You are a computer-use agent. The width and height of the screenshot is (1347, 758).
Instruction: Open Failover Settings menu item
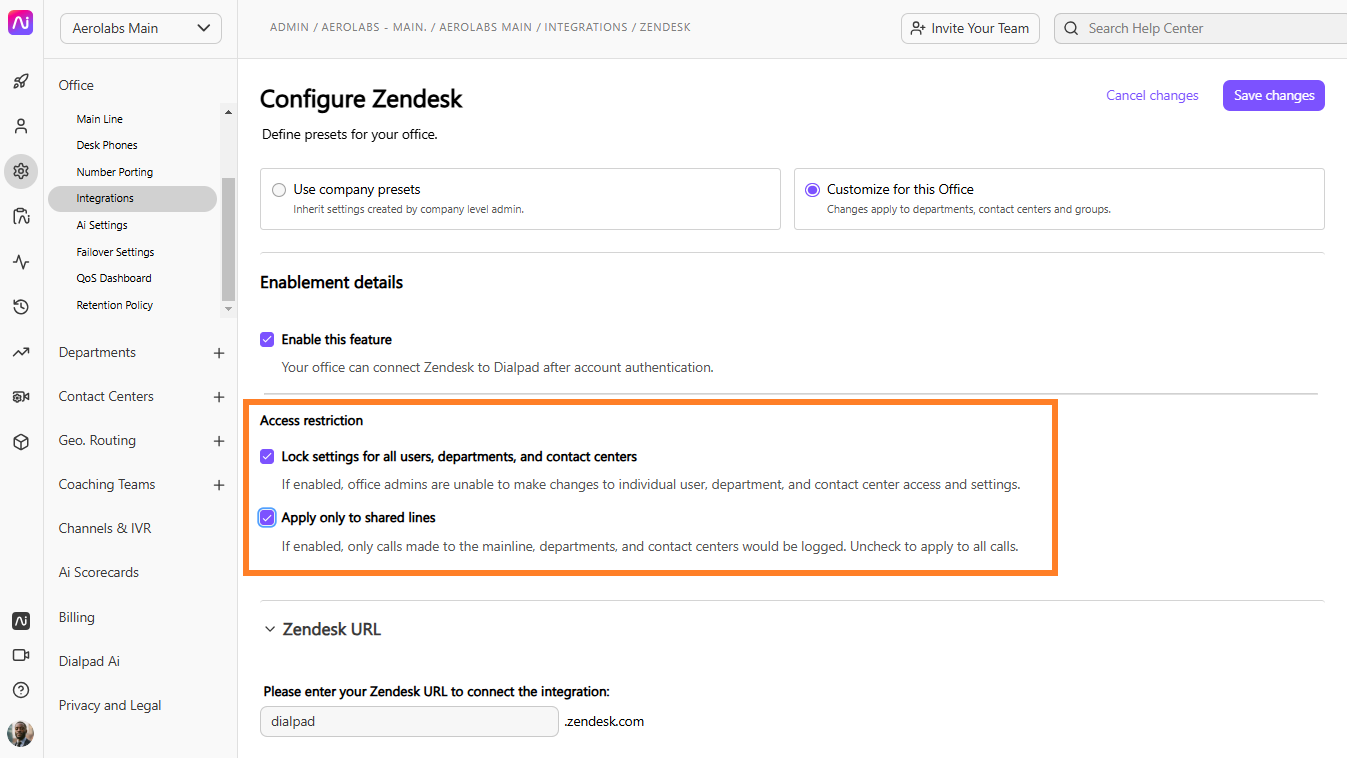coord(115,252)
